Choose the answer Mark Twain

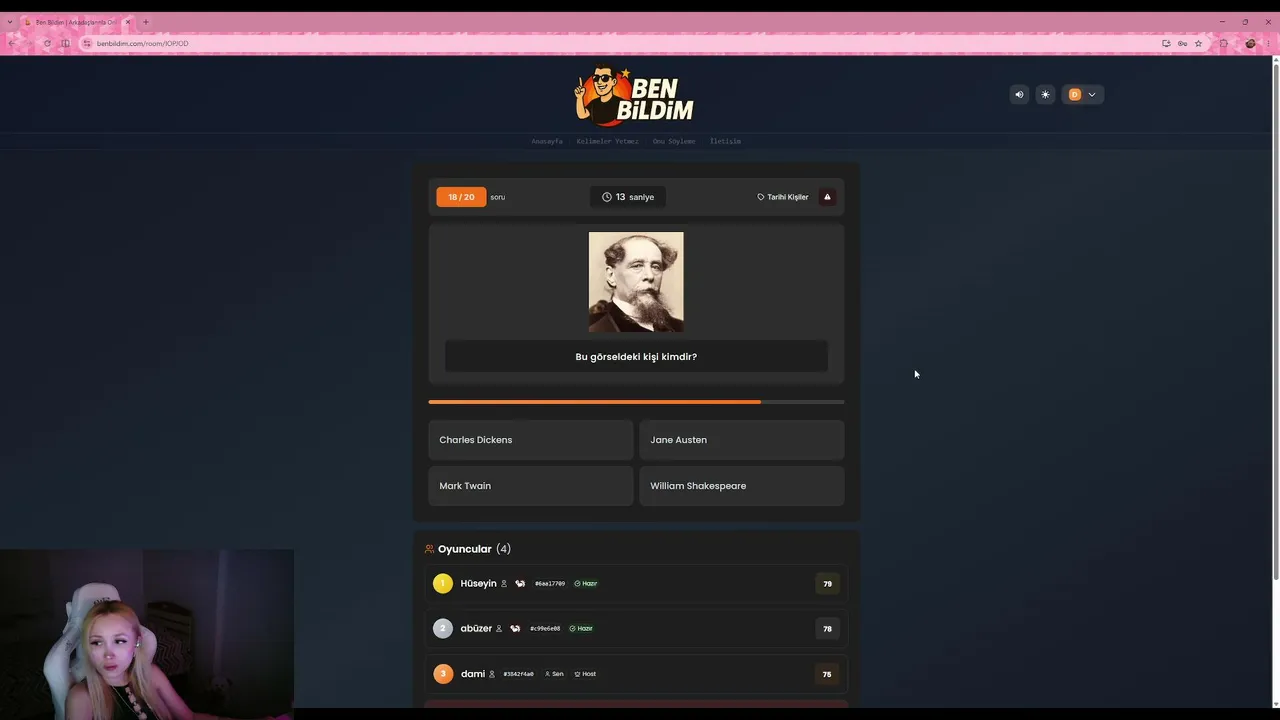[x=531, y=486]
